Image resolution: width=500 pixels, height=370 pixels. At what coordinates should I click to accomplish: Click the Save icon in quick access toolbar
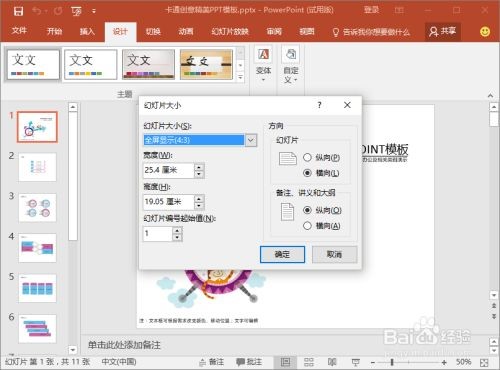18,11
